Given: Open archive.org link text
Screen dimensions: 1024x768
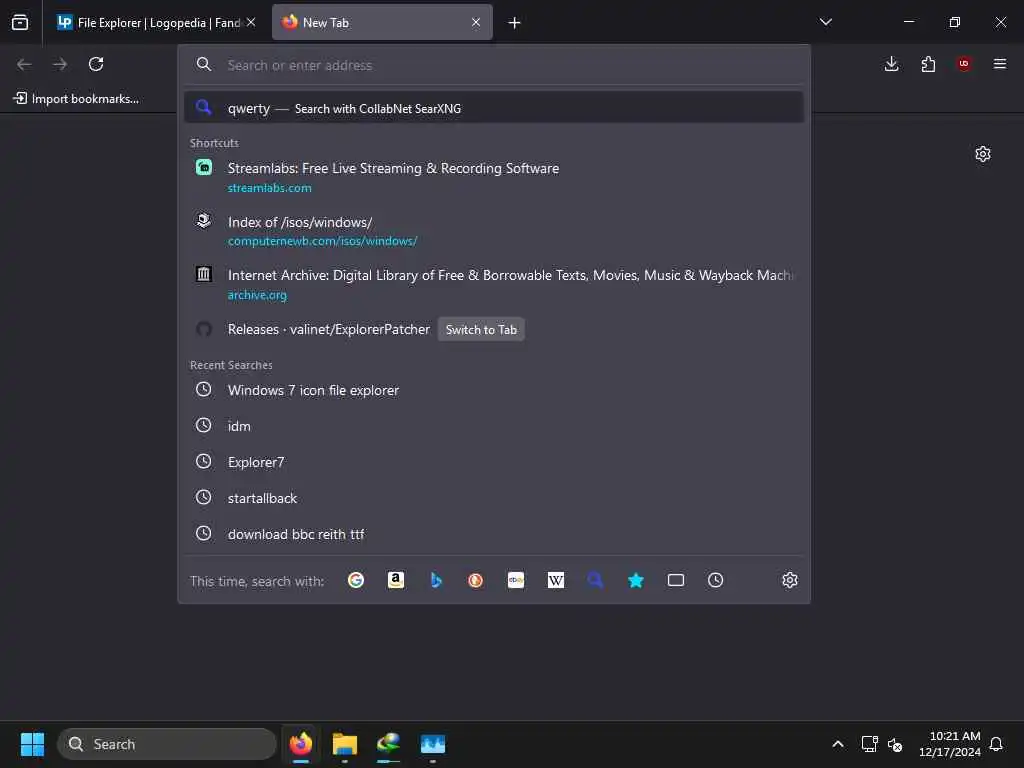Looking at the screenshot, I should tap(257, 295).
